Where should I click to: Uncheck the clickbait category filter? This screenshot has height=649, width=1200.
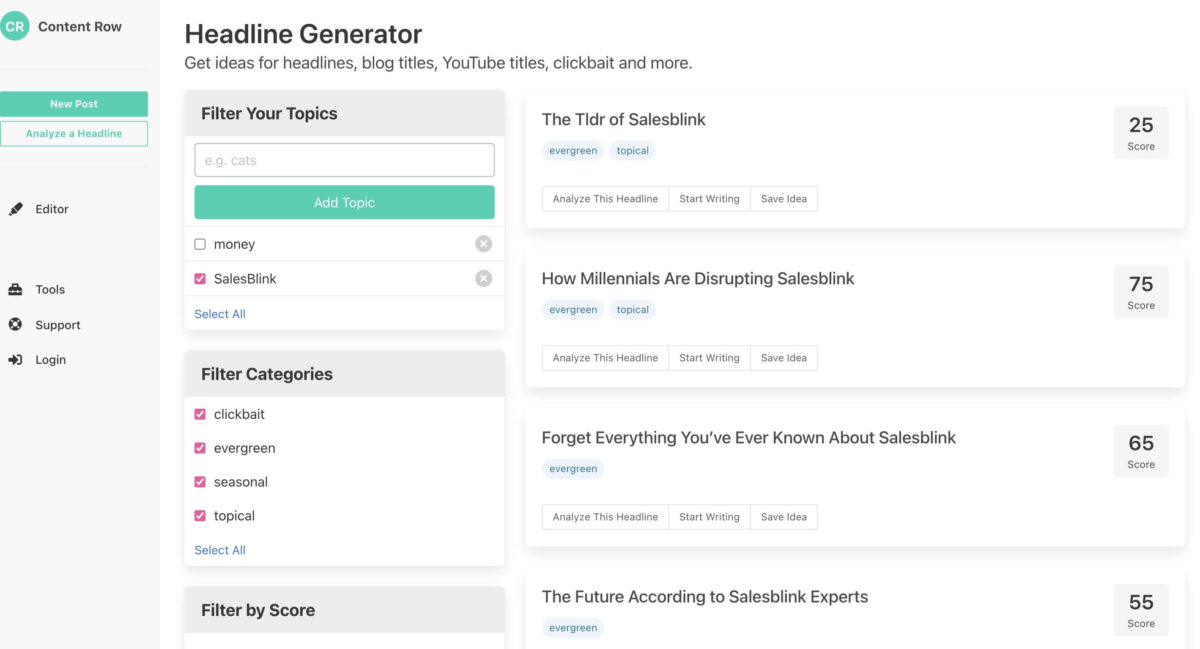(x=199, y=413)
